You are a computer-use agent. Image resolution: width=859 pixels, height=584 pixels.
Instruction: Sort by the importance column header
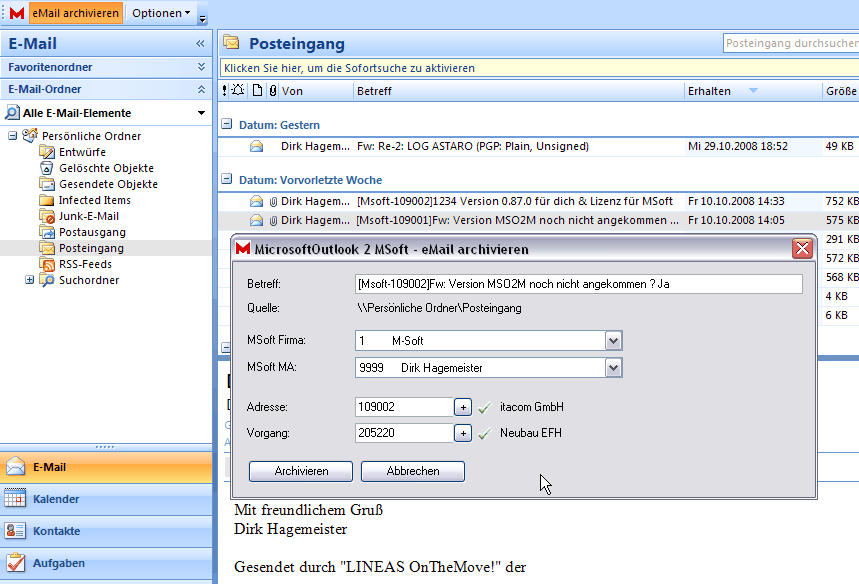pyautogui.click(x=225, y=91)
